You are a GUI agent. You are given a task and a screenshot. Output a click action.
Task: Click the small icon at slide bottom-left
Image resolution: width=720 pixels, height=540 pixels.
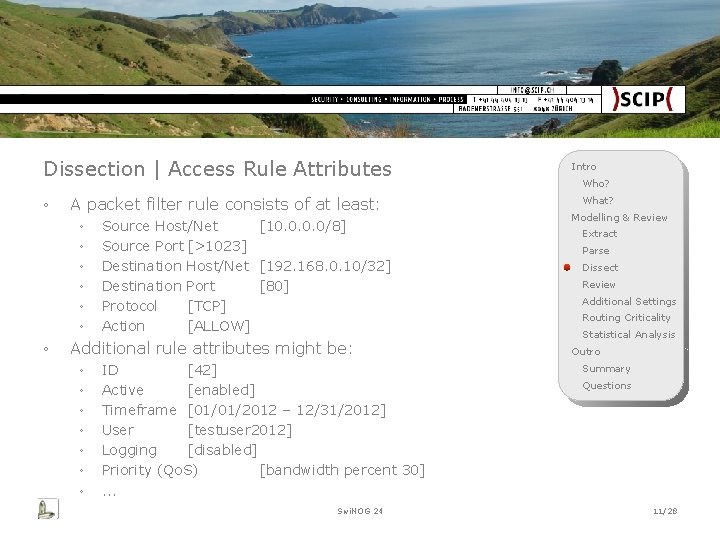tap(48, 509)
